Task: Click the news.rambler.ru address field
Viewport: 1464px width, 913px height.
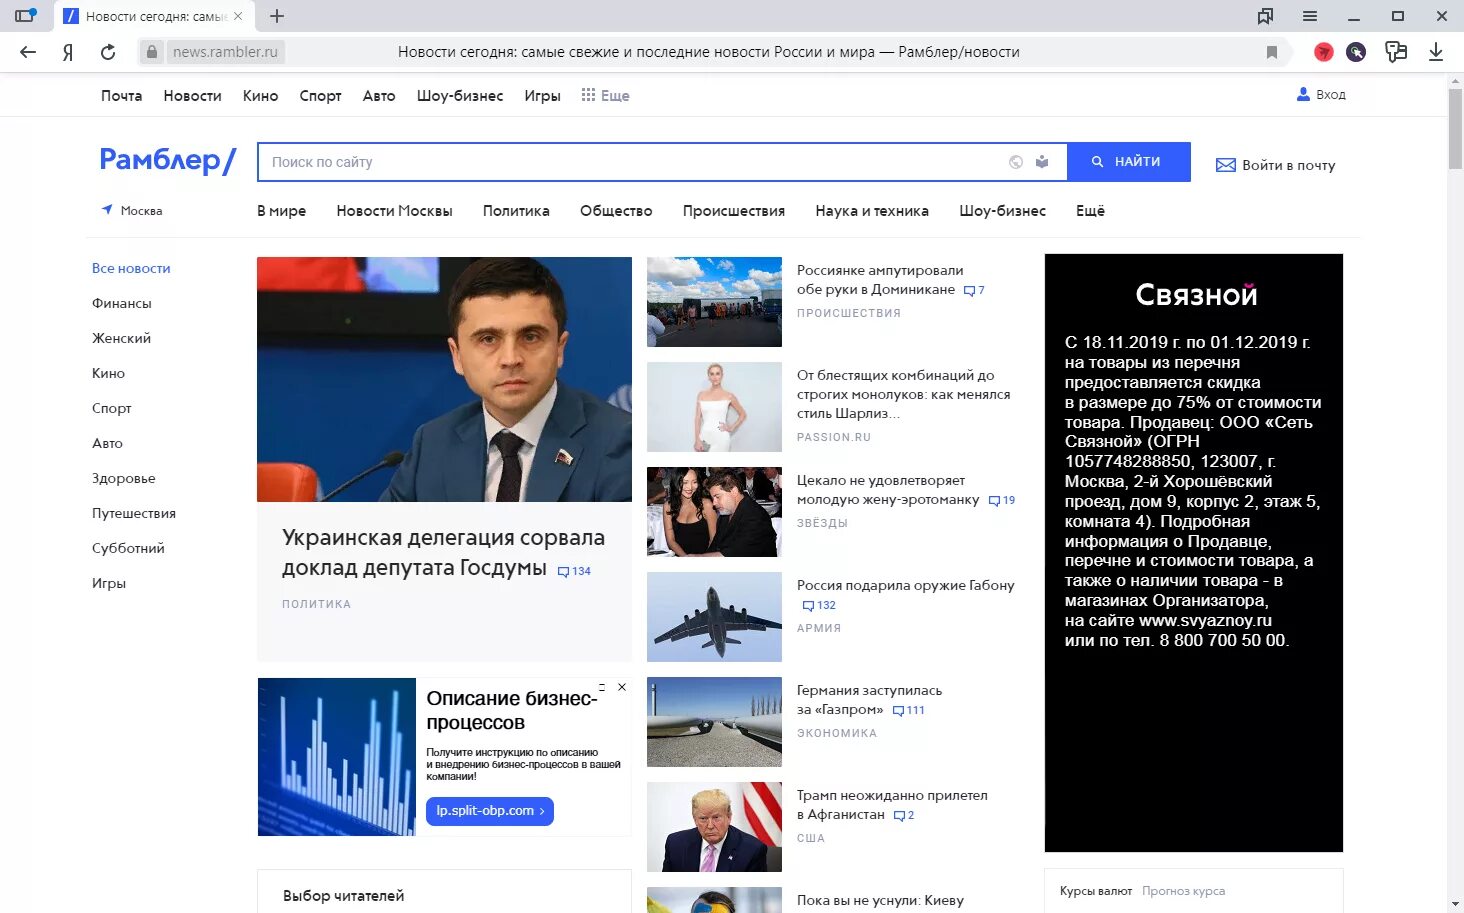Action: click(225, 52)
